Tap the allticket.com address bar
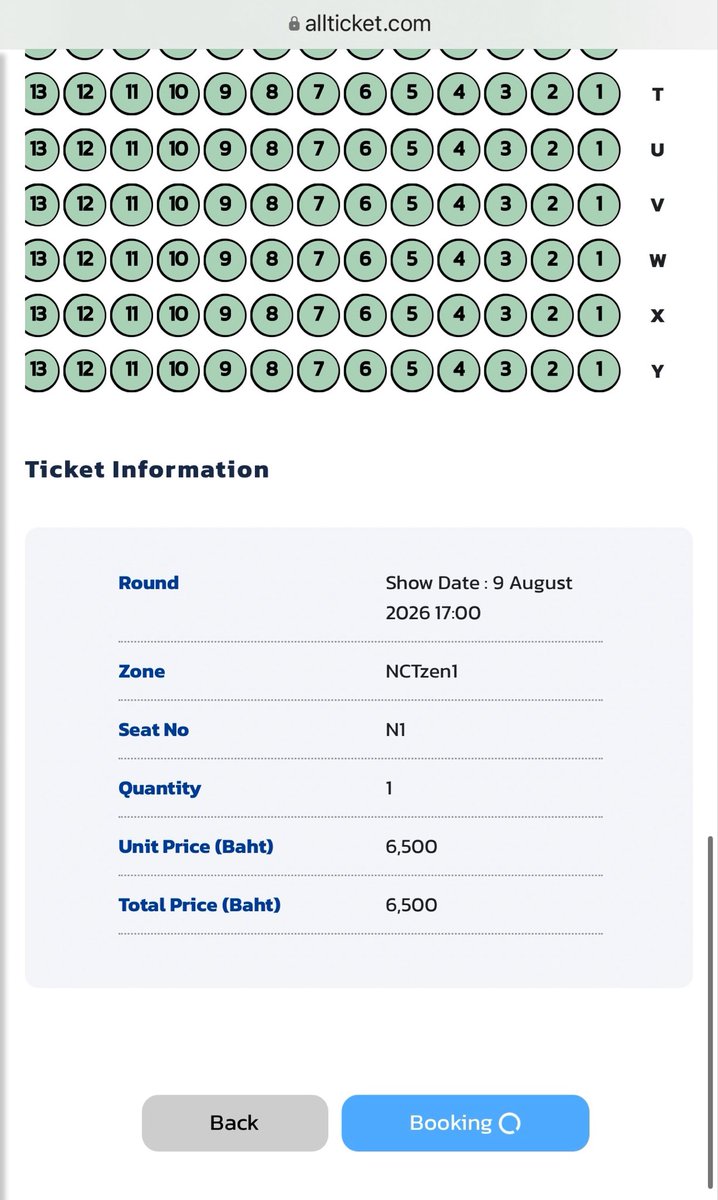718x1200 pixels. (359, 23)
